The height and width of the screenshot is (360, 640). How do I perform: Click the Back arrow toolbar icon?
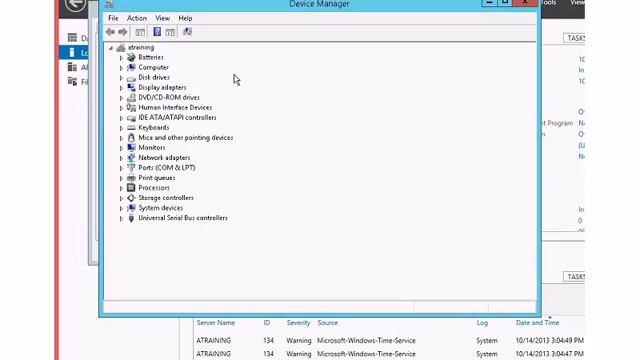(110, 32)
